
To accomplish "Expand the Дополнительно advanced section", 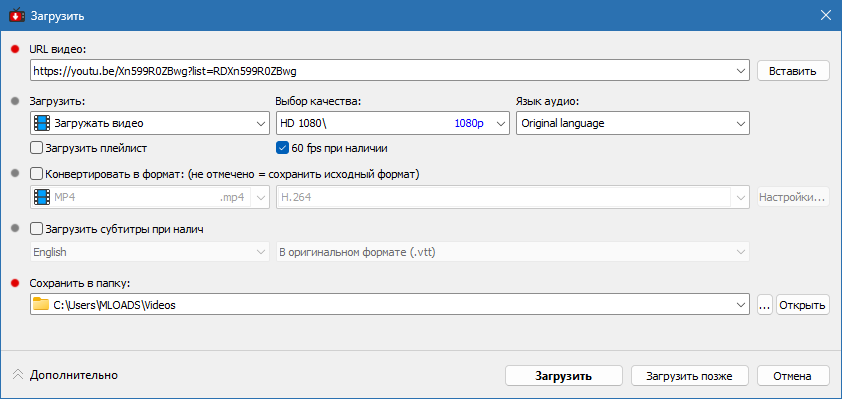I will coord(65,375).
